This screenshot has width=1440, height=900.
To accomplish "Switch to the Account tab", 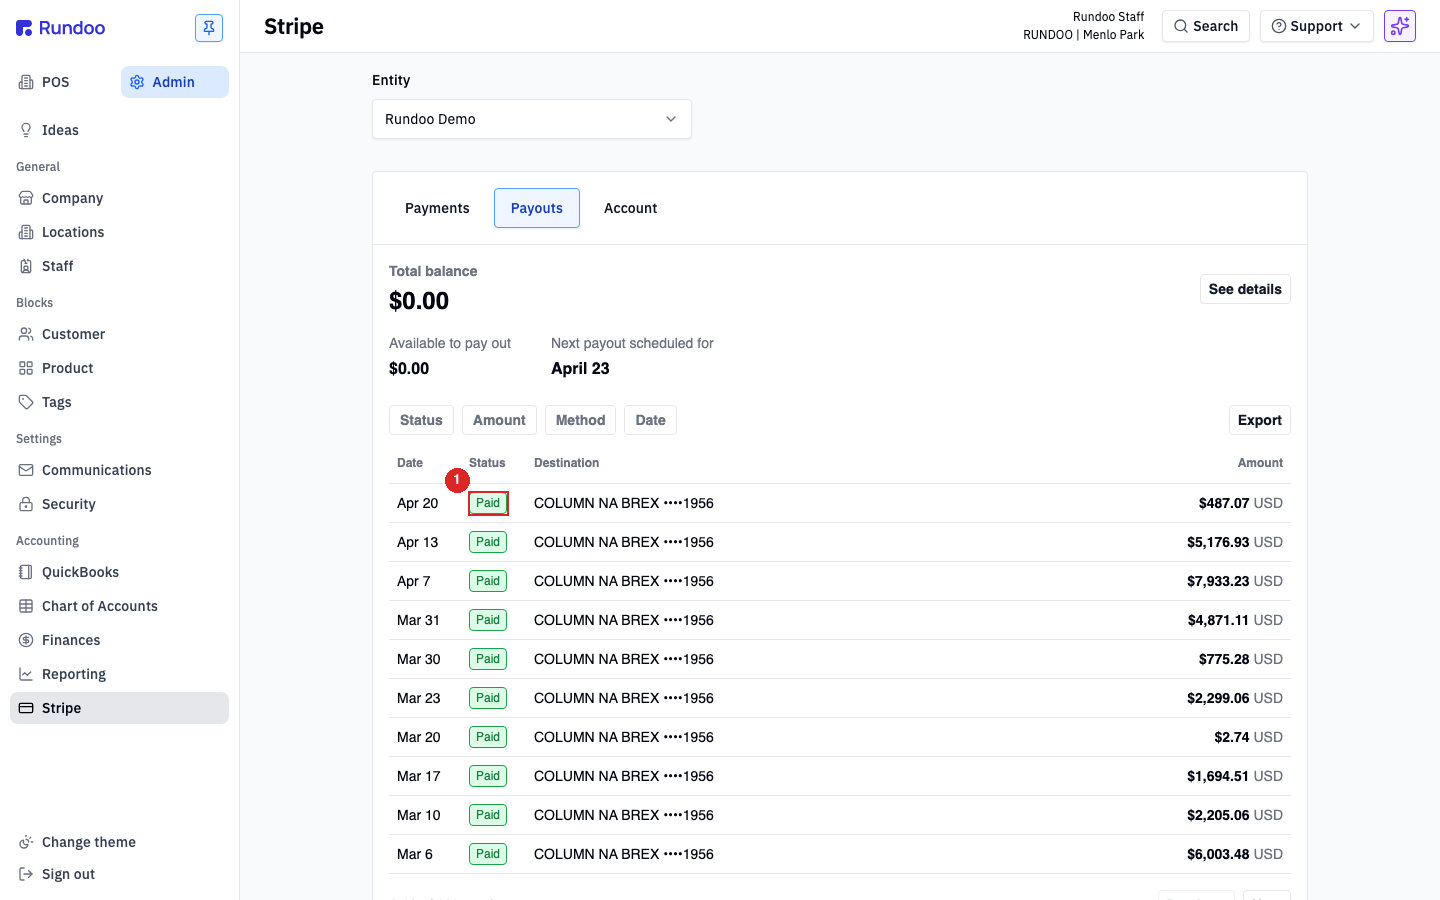I will [x=631, y=208].
